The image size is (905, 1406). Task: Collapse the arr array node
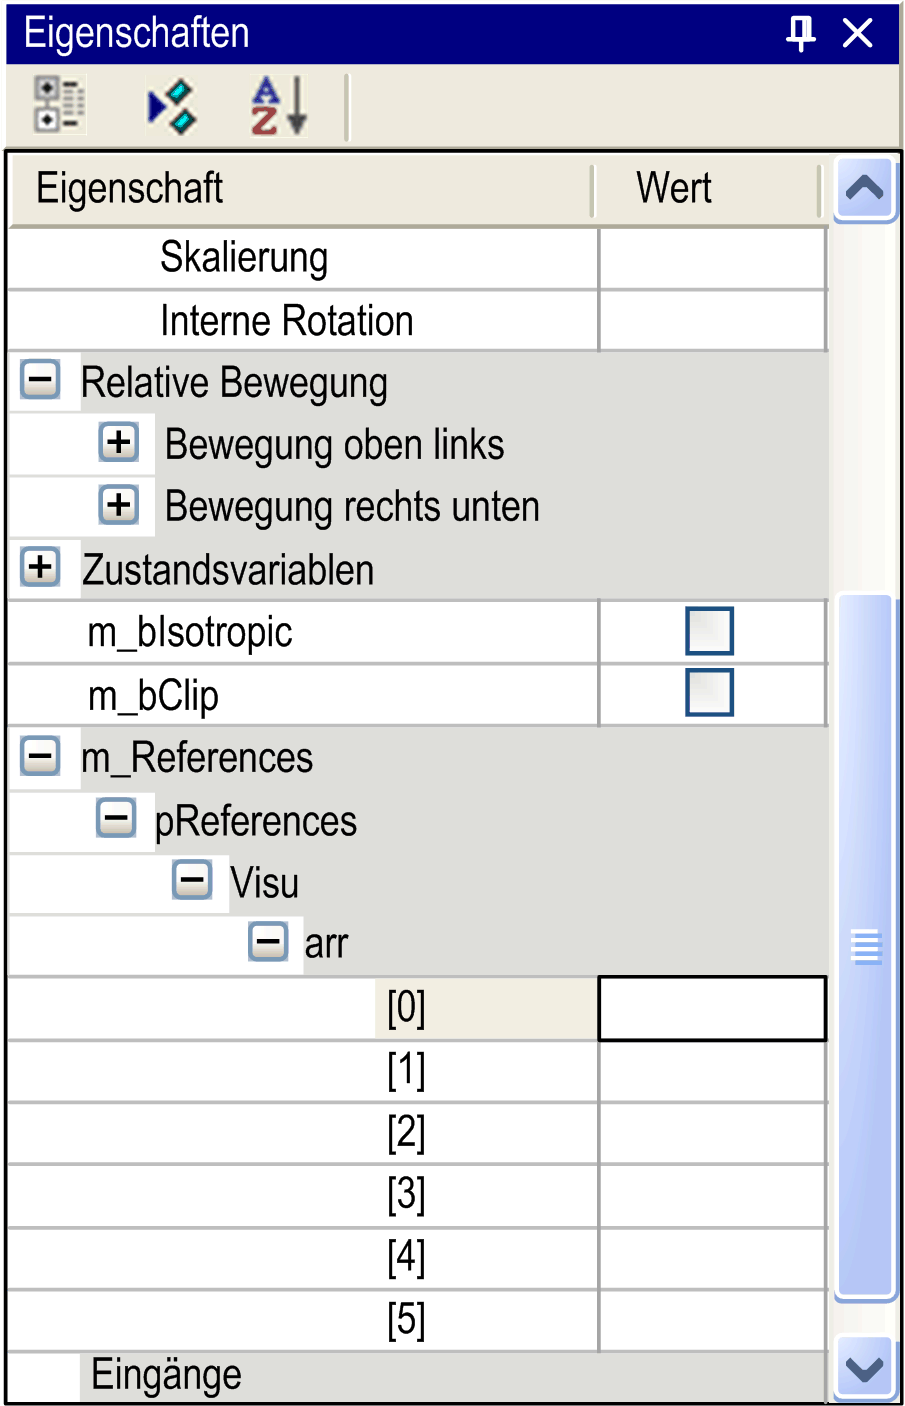pos(268,942)
